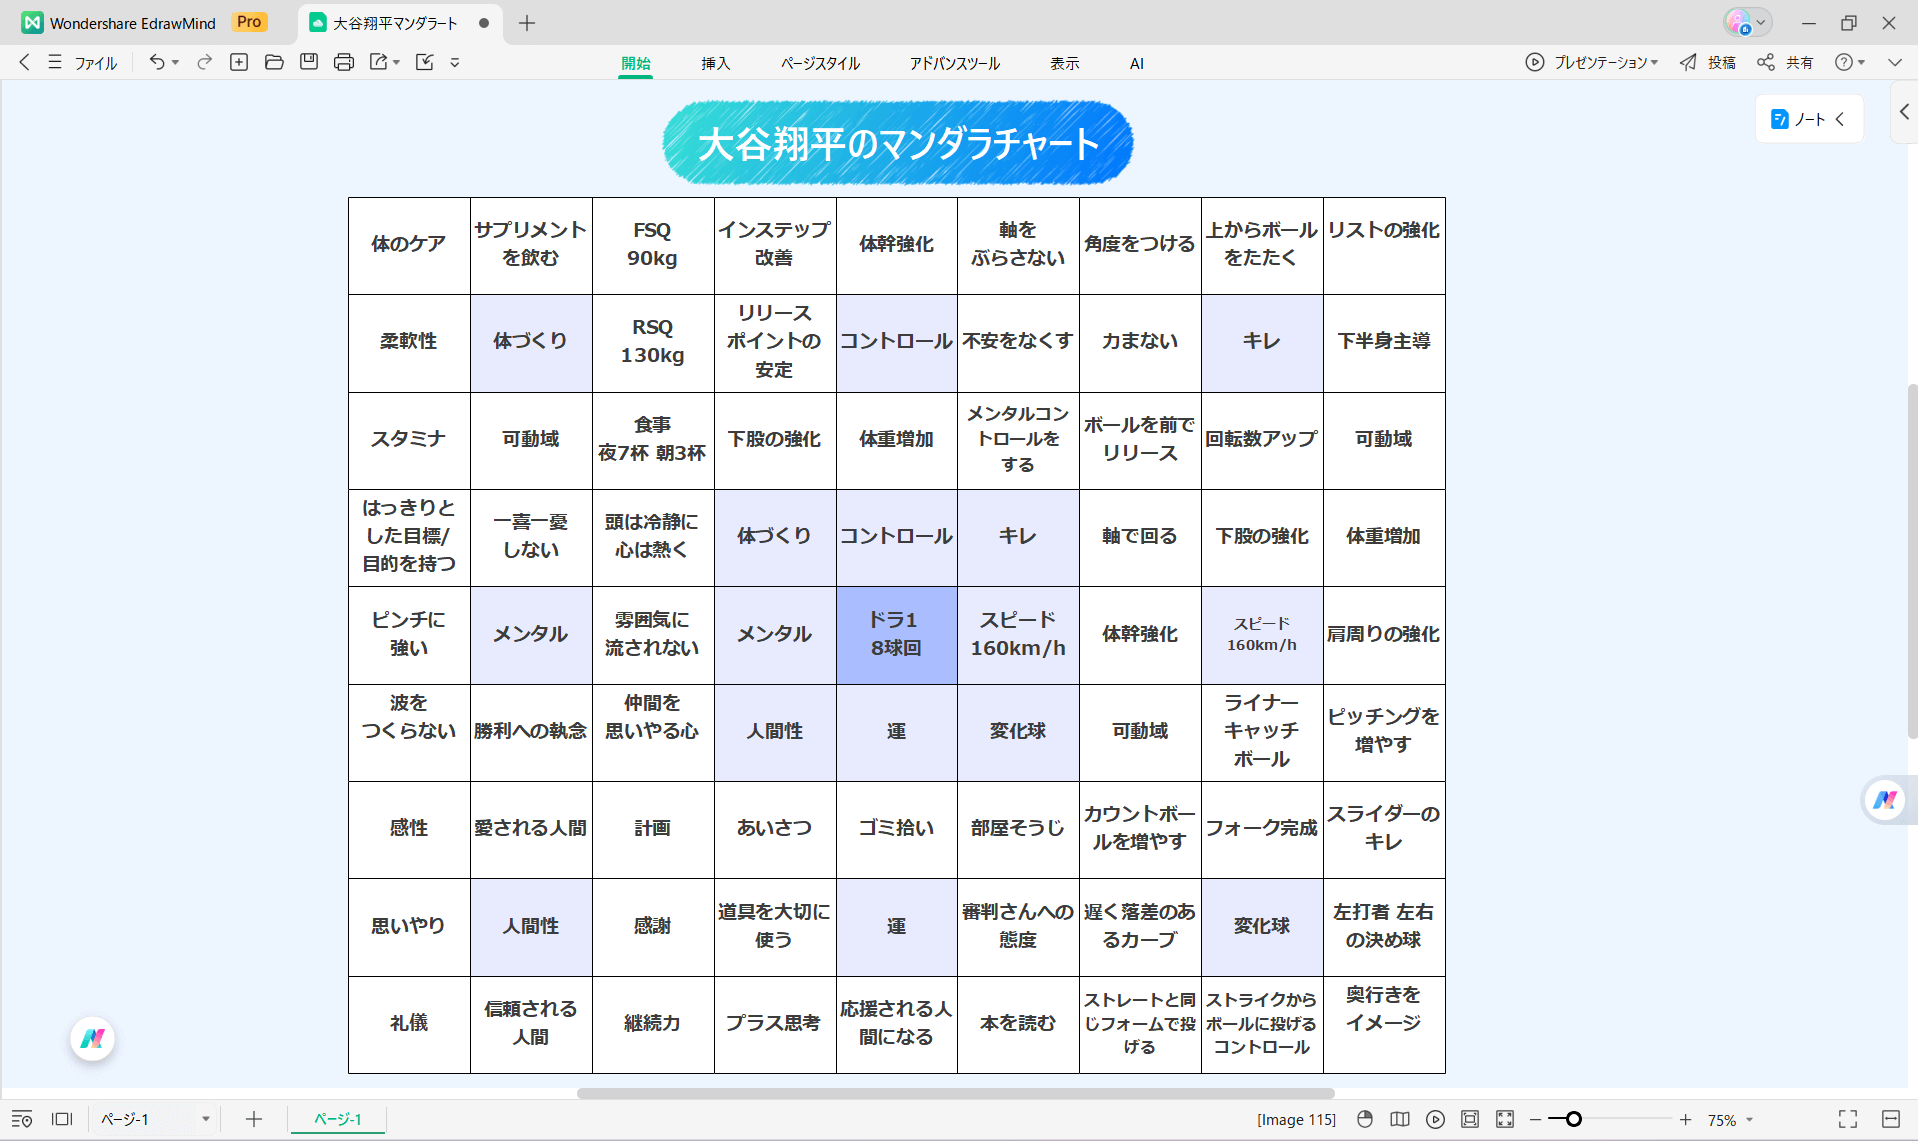Open a file with the folder icon

274,62
